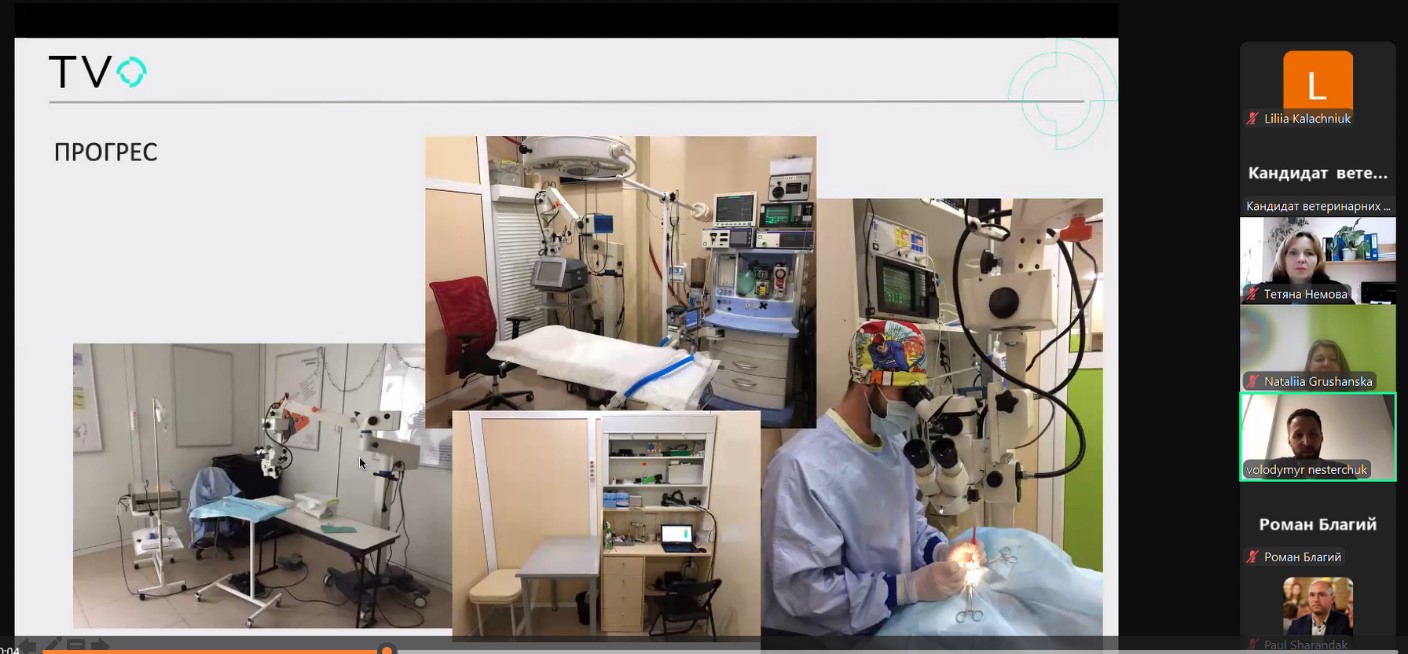1408x654 pixels.
Task: Select the pen annotation tool icon
Action: point(53,644)
